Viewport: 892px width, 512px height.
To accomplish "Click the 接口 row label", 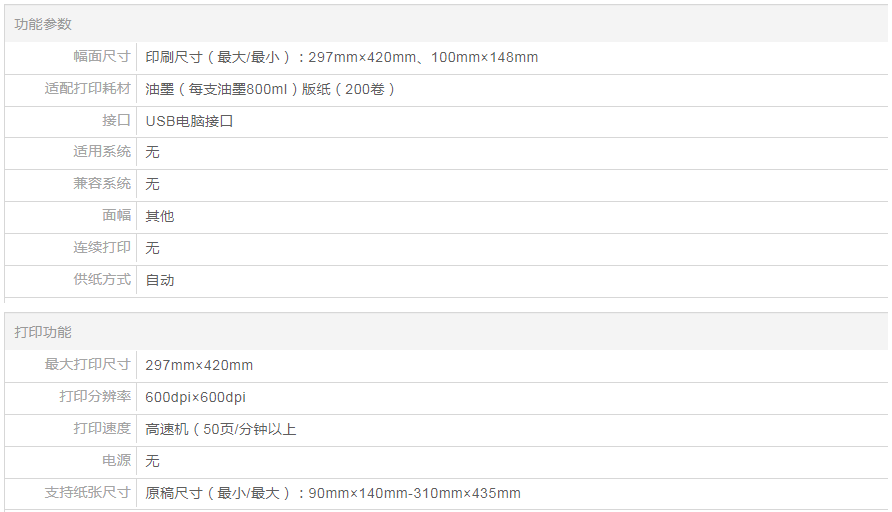I will click(x=116, y=121).
